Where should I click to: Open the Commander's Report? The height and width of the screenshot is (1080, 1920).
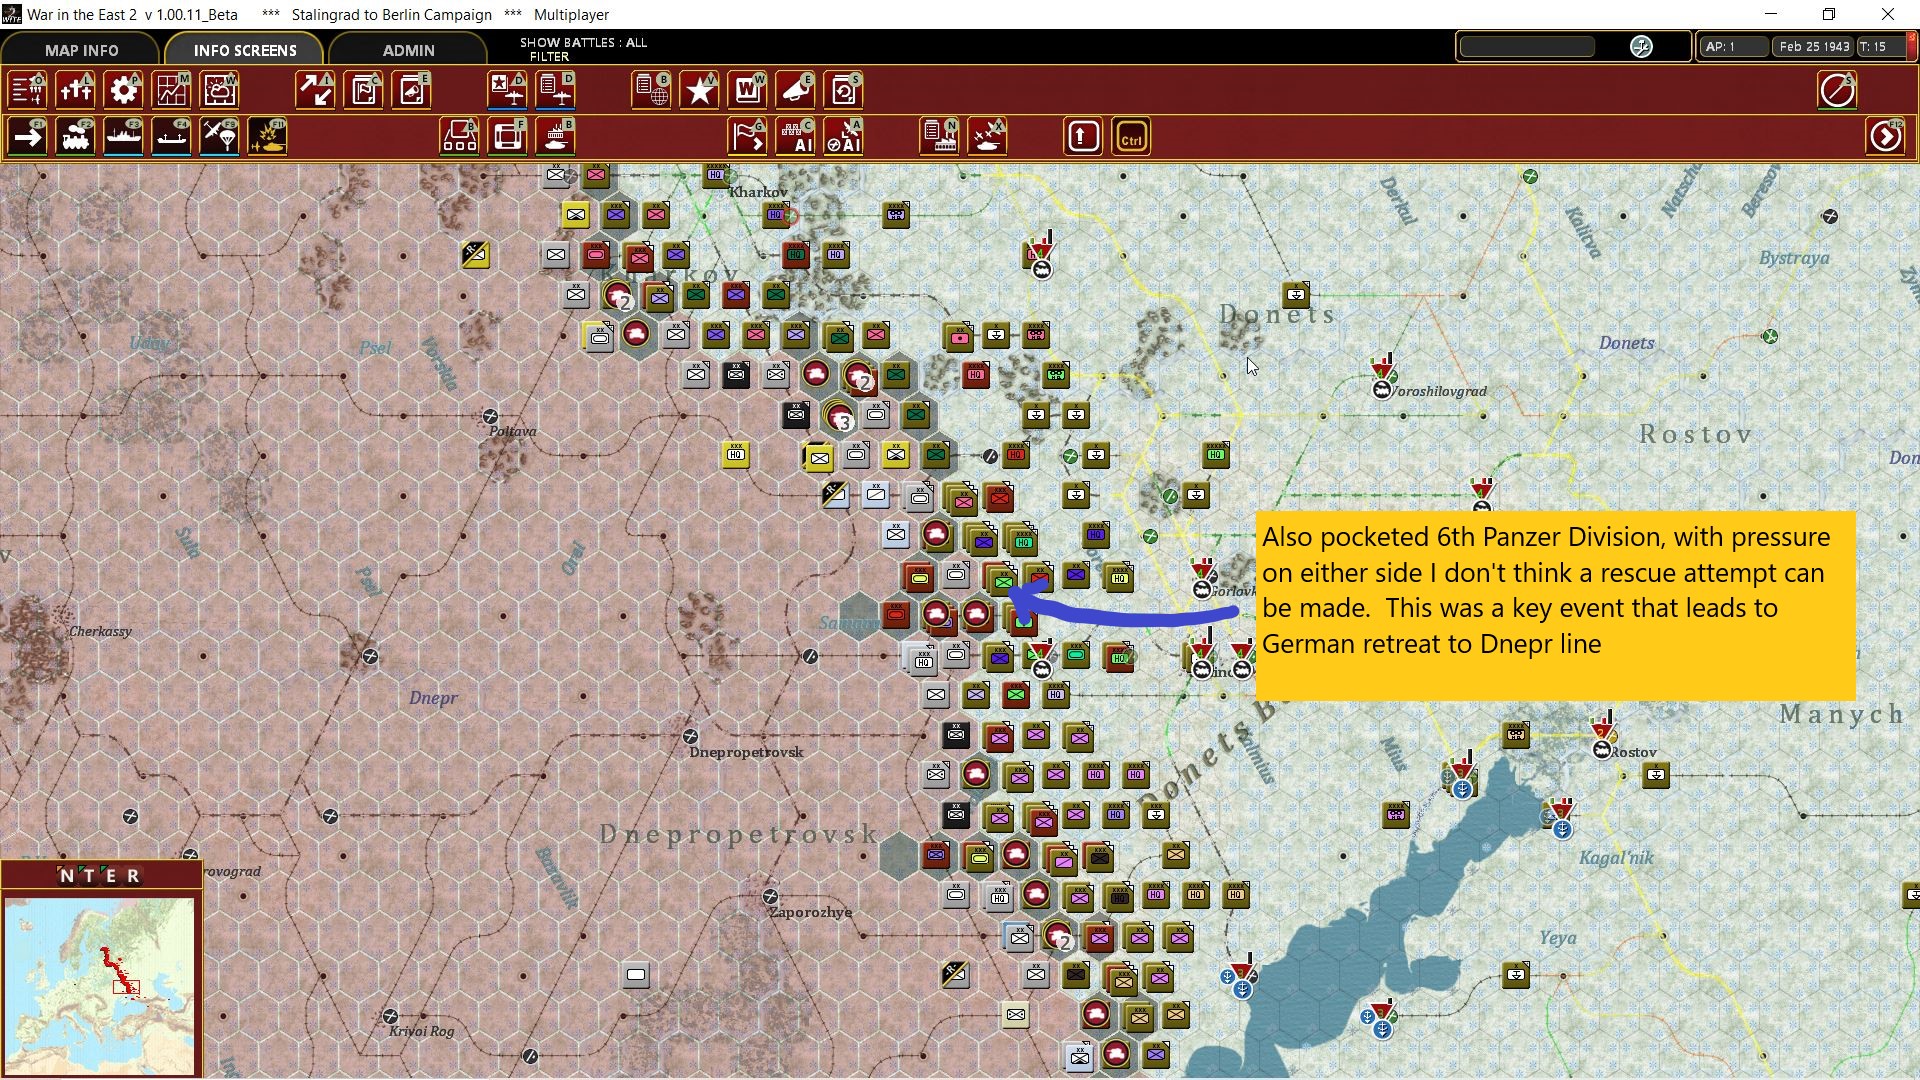tap(363, 90)
